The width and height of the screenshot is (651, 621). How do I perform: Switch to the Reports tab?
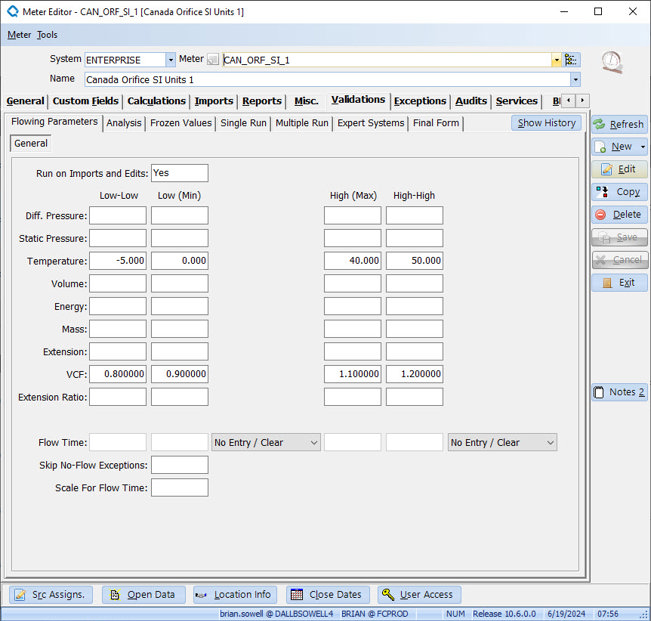pos(262,101)
